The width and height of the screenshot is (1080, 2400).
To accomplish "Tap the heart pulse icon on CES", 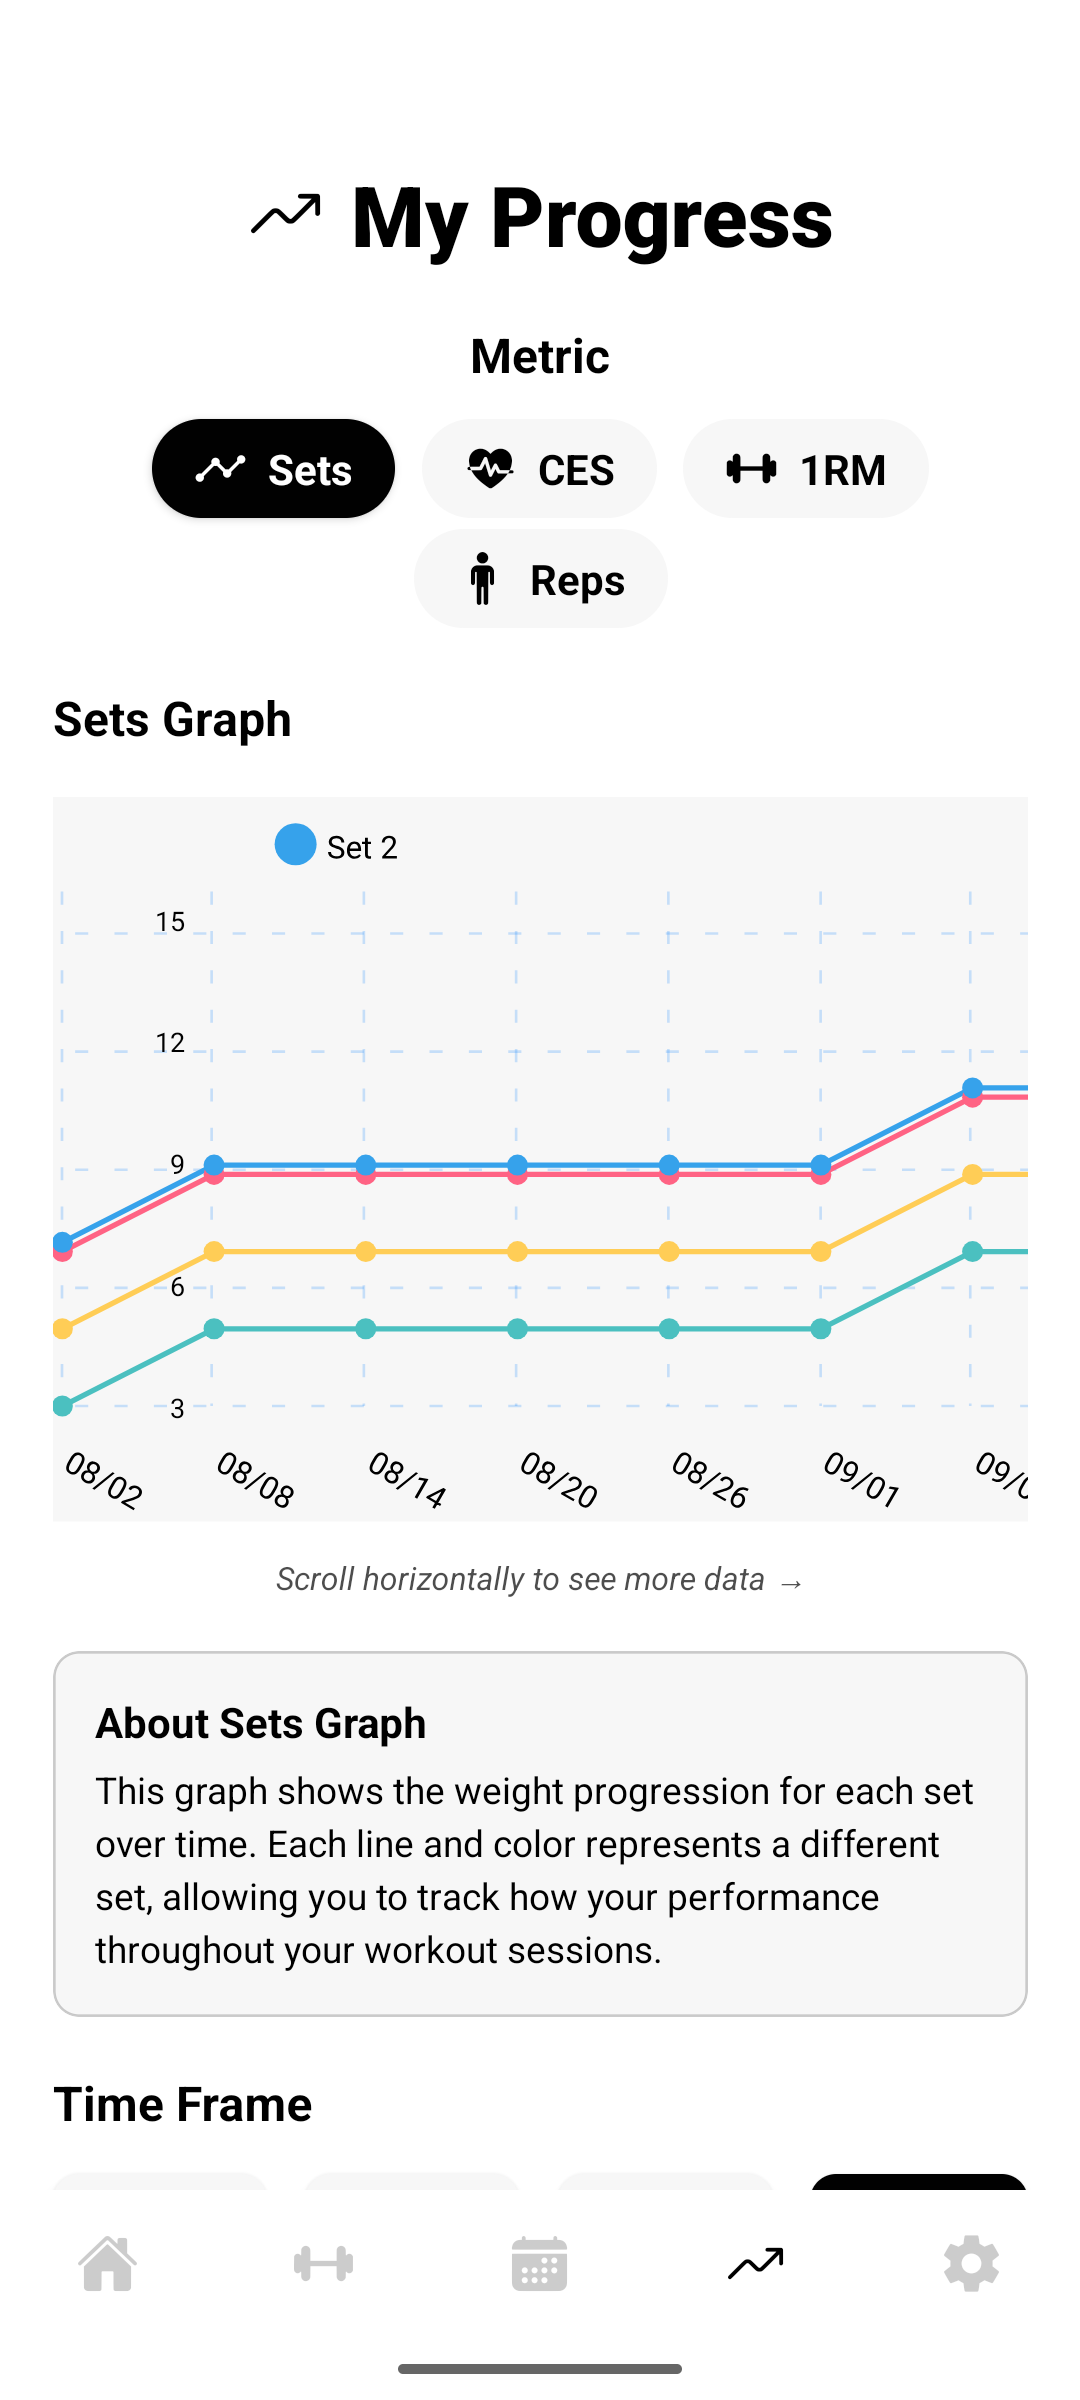I will click(x=490, y=469).
